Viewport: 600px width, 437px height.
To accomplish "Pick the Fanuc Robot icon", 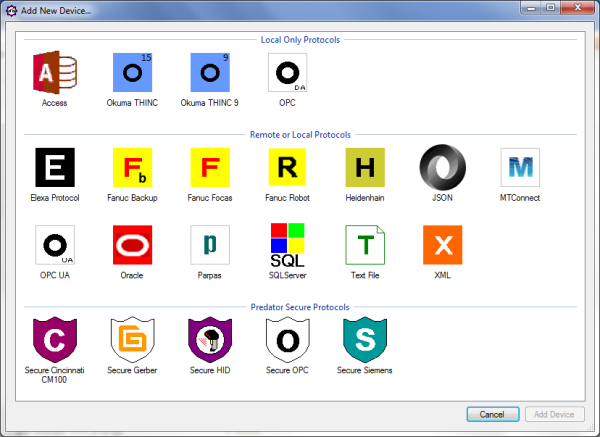I will [287, 167].
